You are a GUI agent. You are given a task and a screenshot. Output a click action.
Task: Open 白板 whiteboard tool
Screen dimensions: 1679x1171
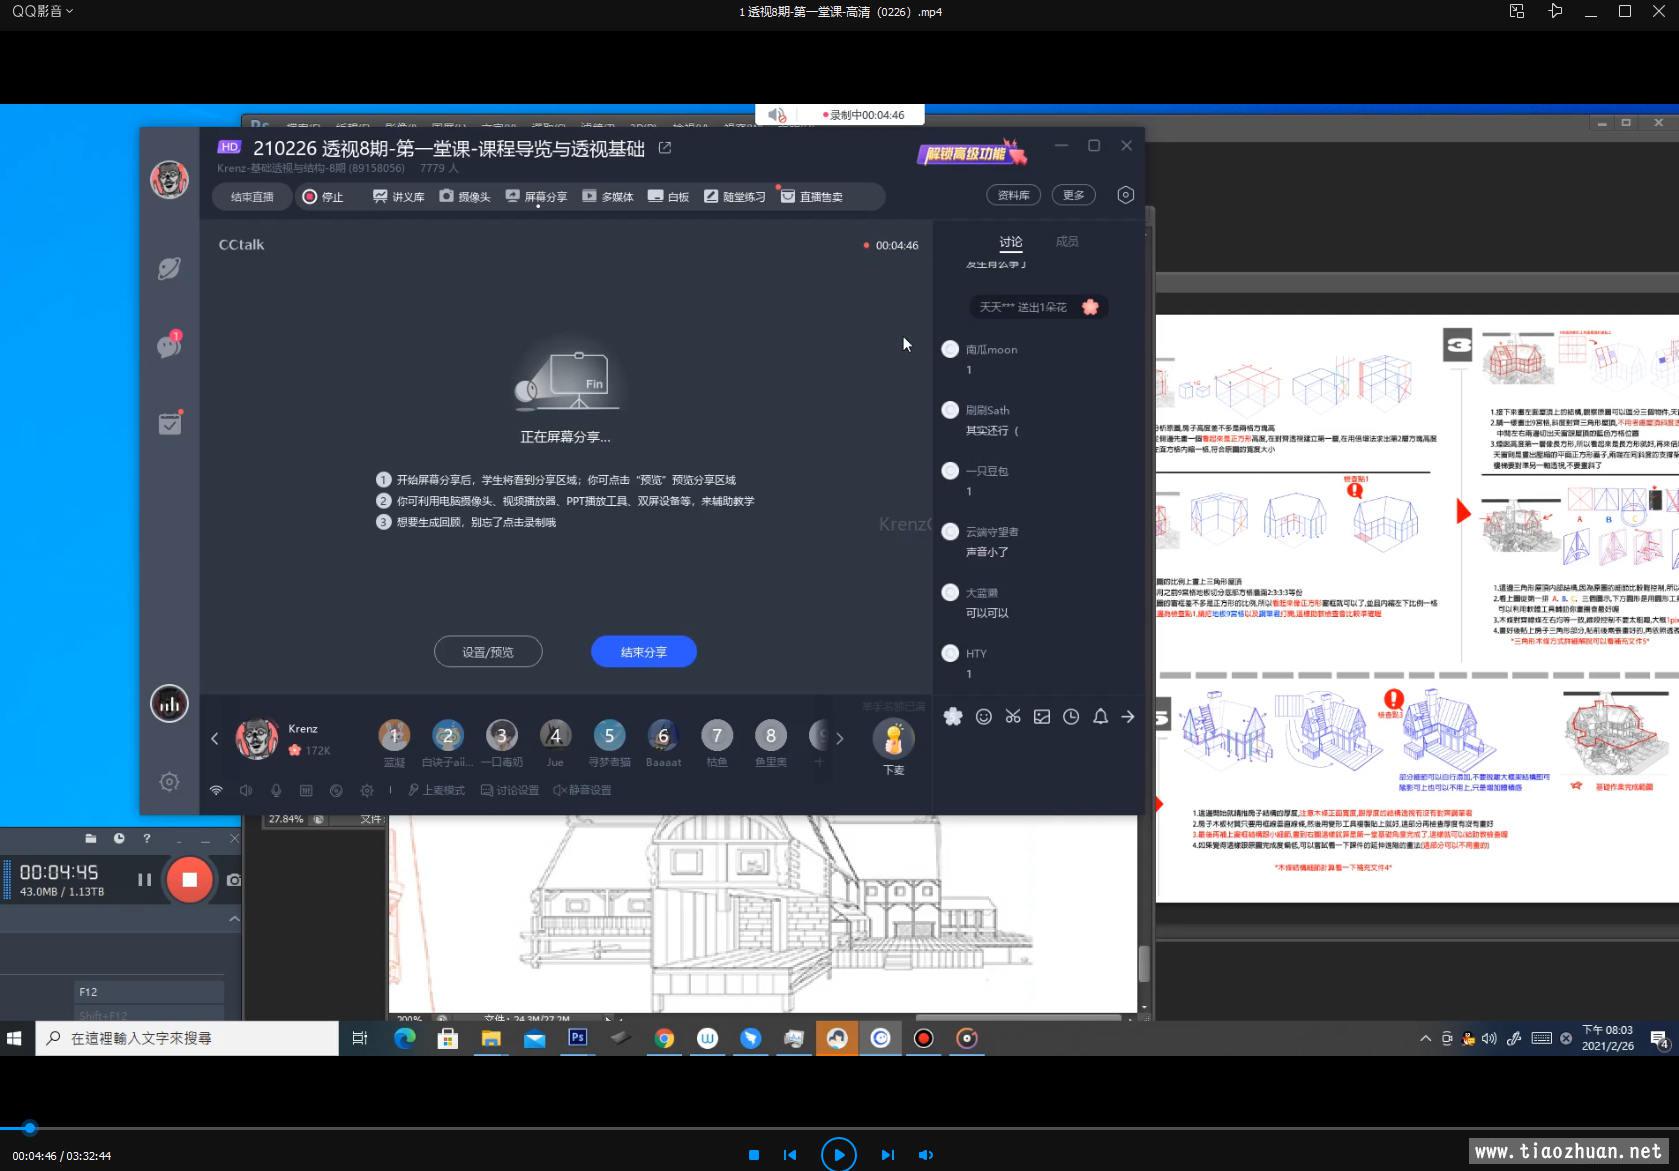tap(668, 197)
